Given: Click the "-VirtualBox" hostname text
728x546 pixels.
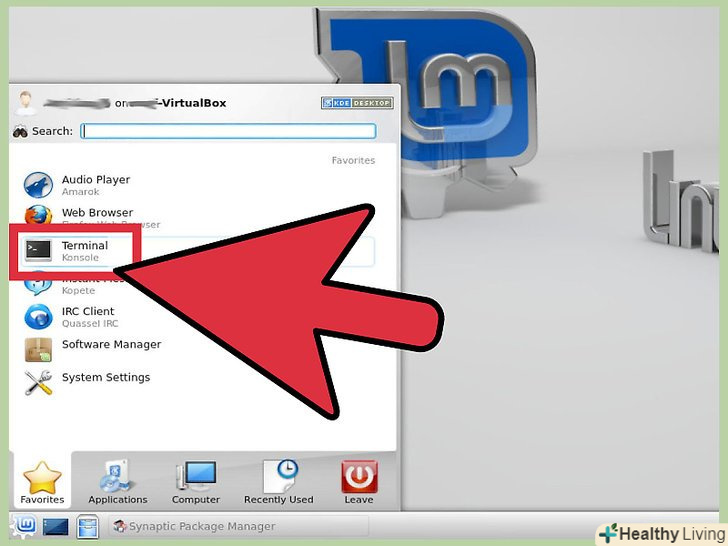Looking at the screenshot, I should [192, 103].
